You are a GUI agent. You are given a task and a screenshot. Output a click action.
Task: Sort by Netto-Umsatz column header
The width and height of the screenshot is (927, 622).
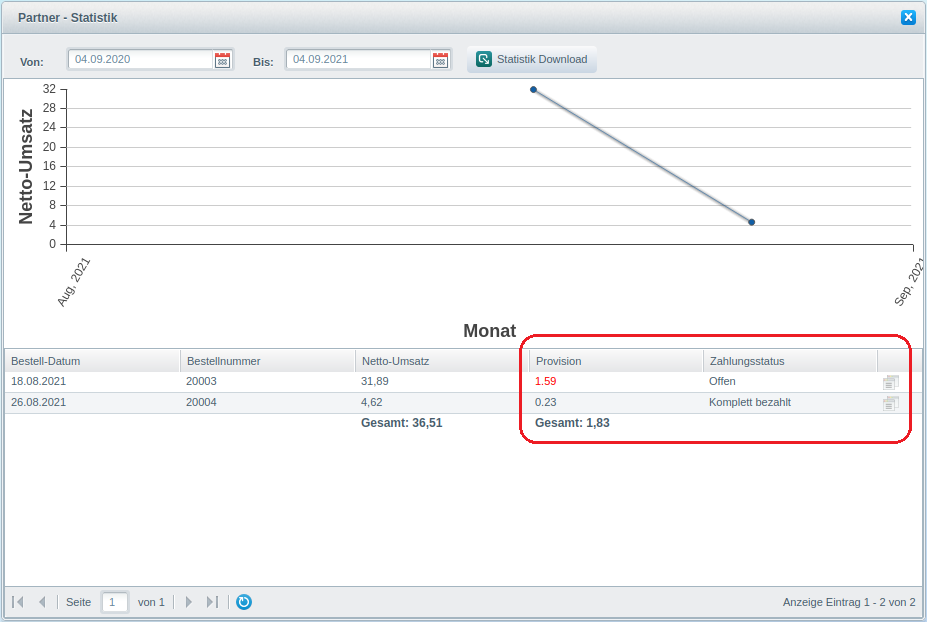click(x=442, y=361)
